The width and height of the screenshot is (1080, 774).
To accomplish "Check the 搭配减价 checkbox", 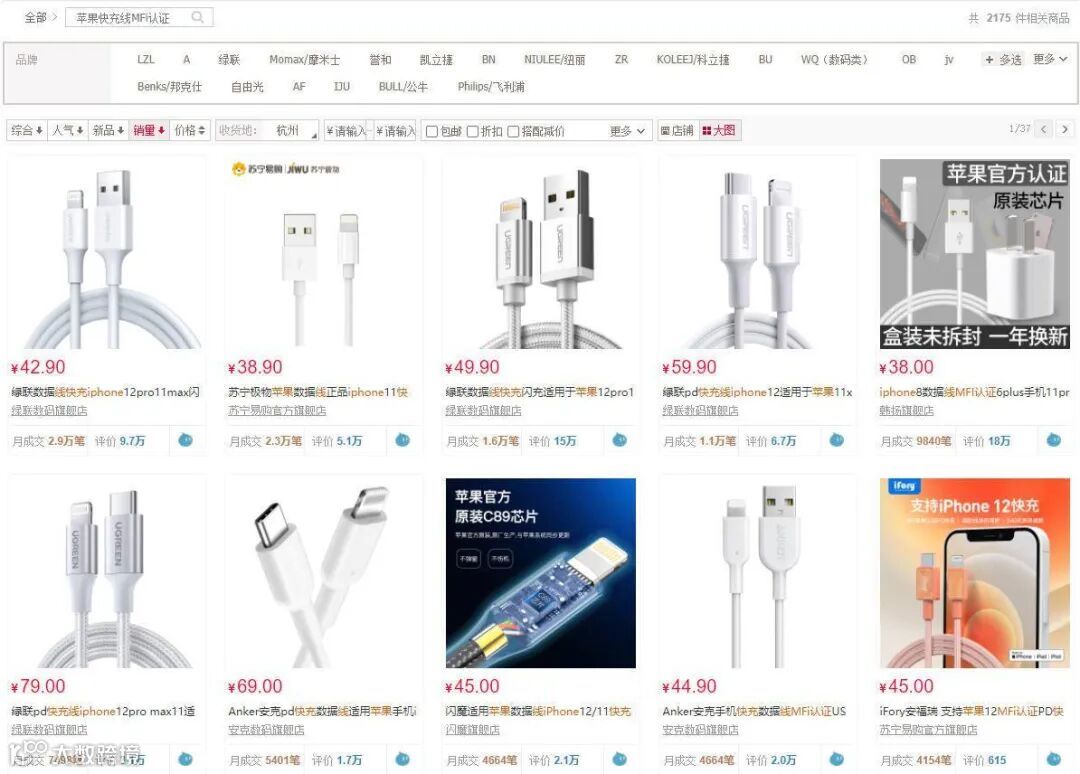I will point(513,131).
